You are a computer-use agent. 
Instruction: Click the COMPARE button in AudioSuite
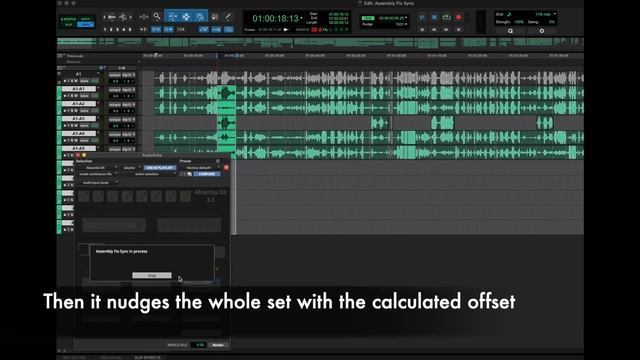207,174
